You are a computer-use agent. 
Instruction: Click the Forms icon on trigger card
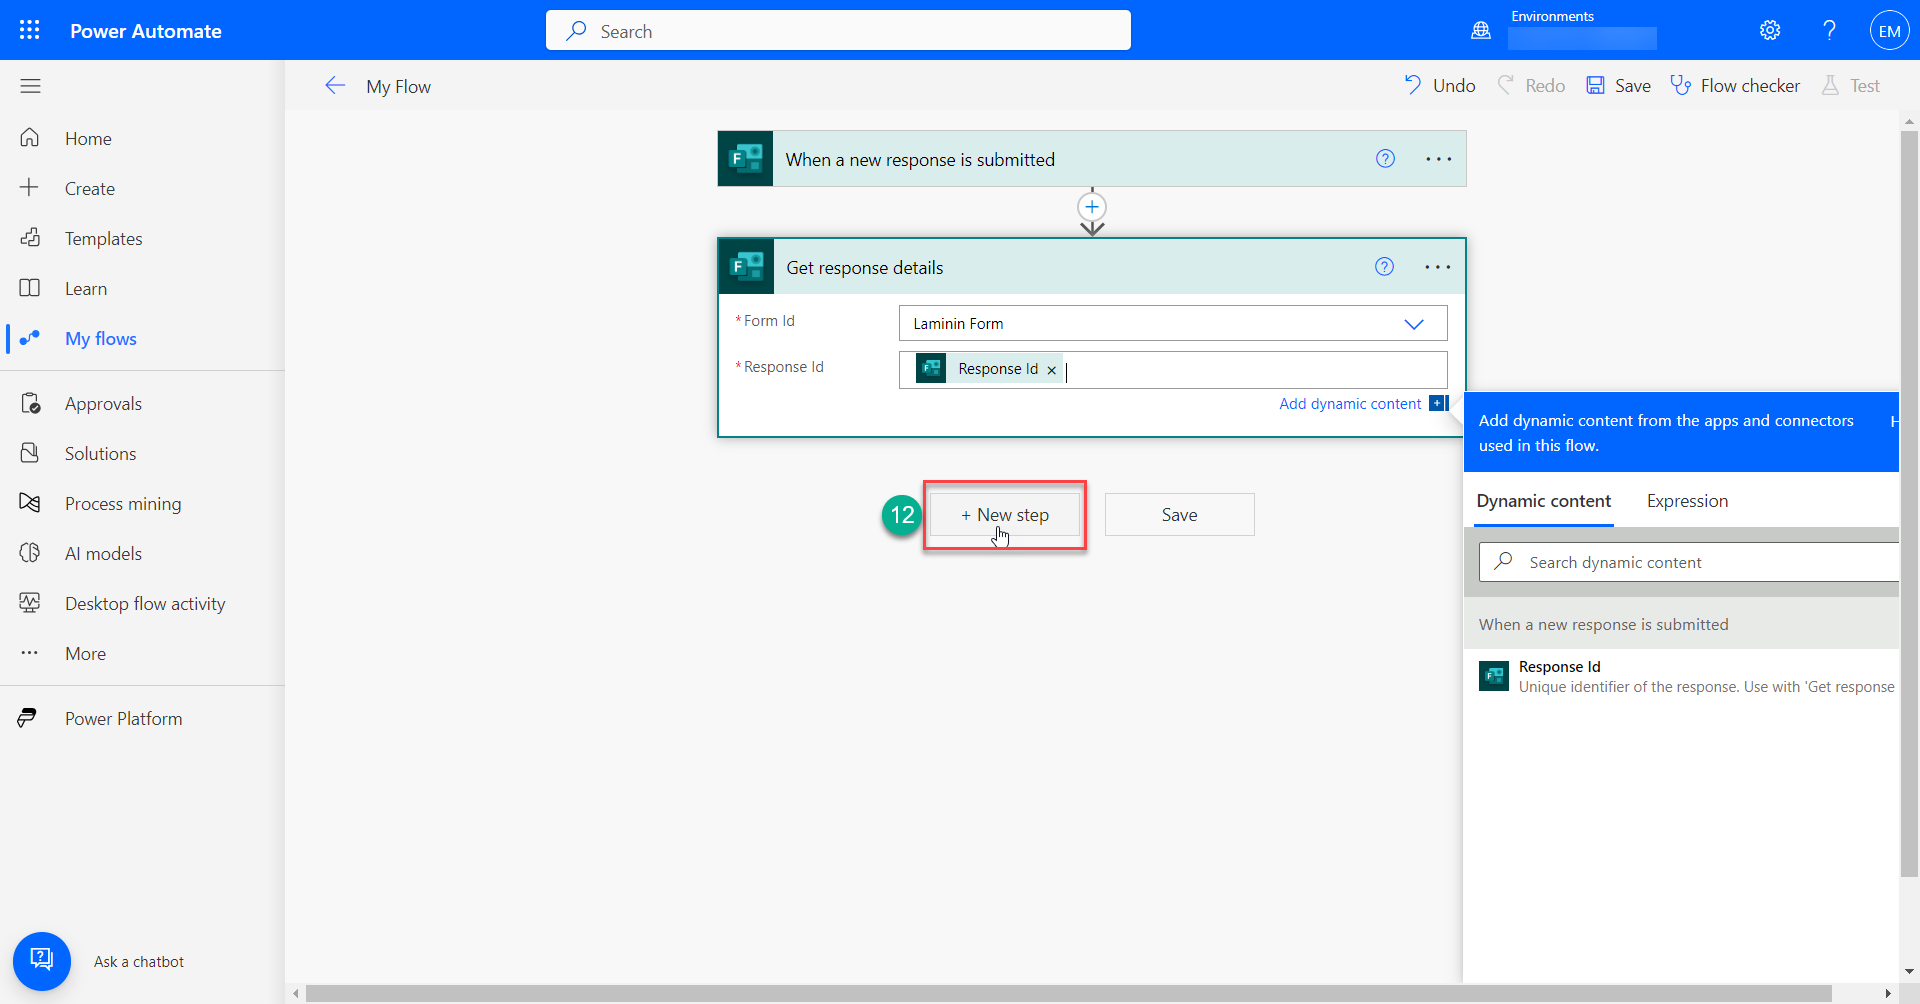(x=745, y=158)
